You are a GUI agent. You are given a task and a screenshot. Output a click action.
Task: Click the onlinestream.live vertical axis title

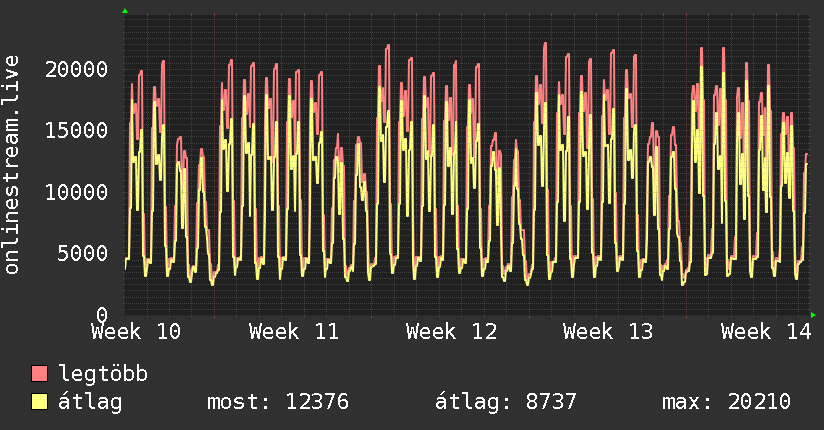(12, 165)
